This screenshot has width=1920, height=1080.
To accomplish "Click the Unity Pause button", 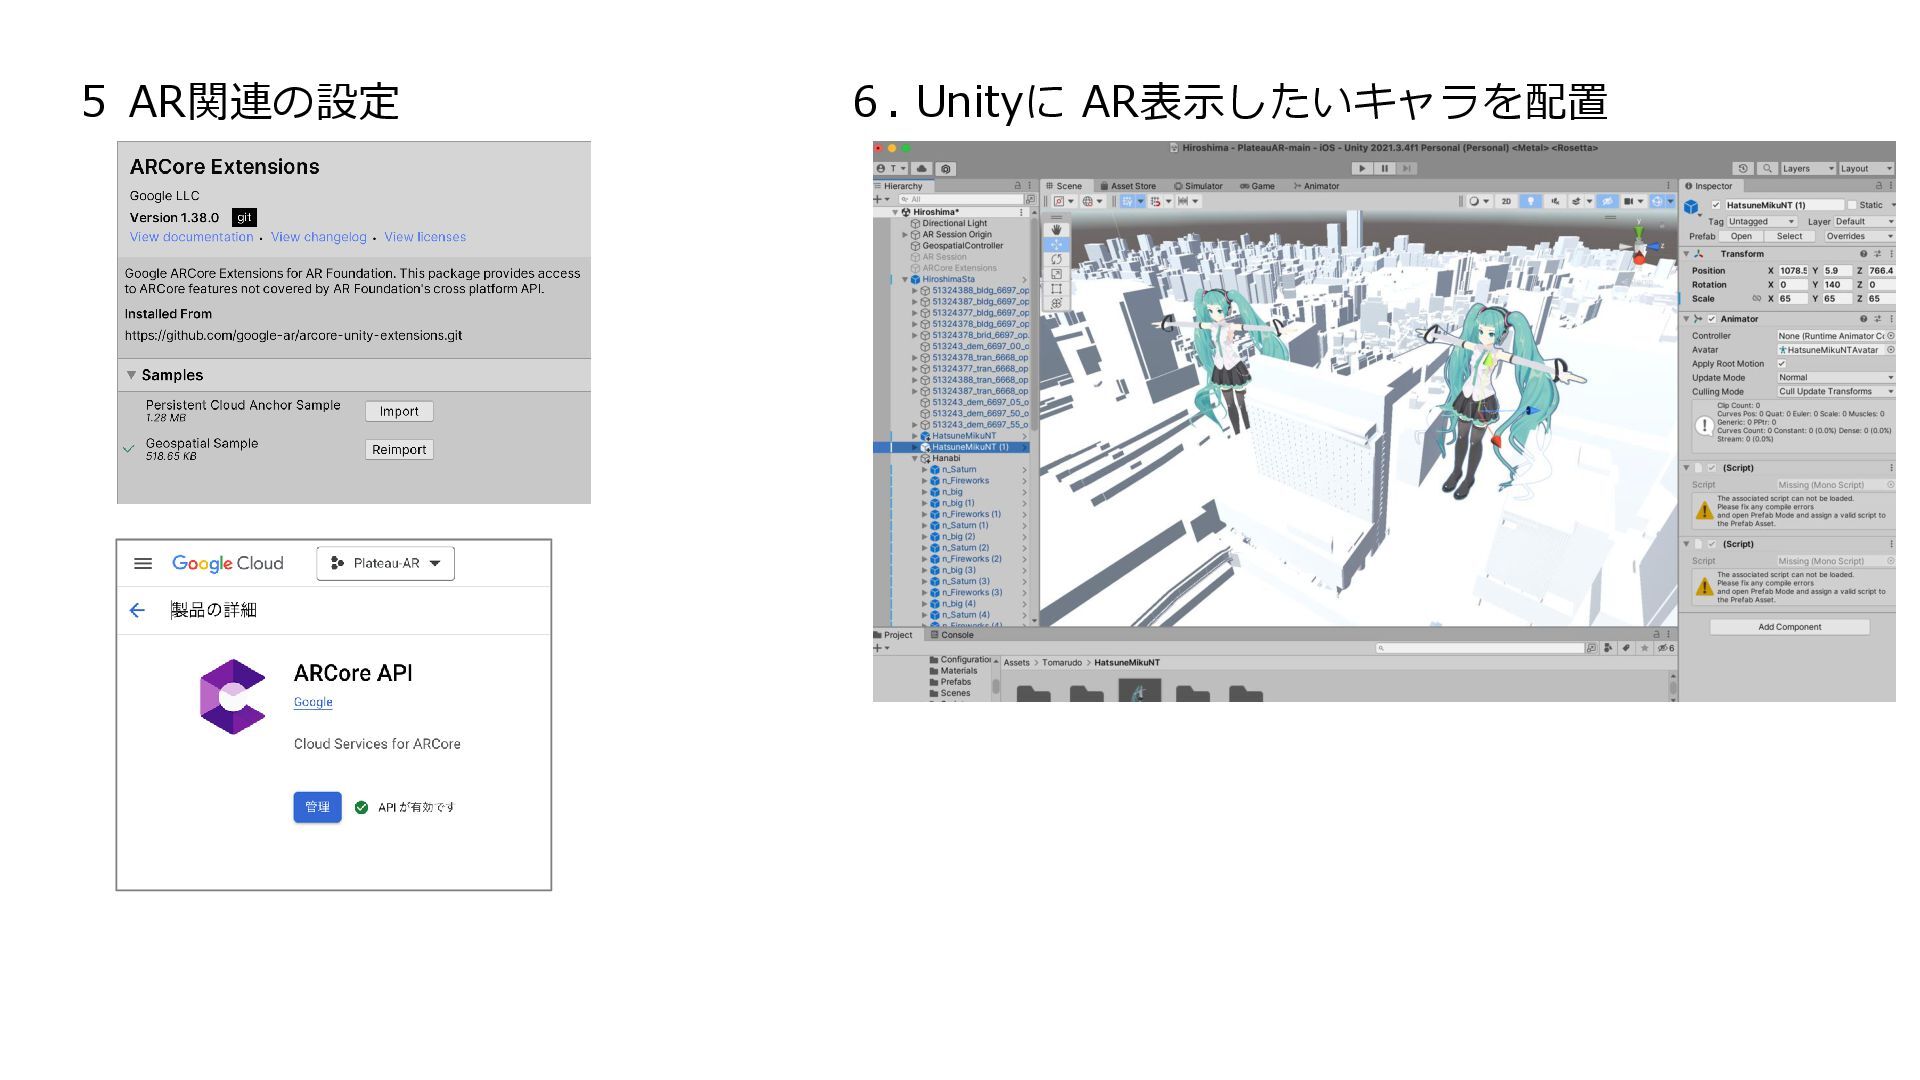I will tap(1384, 168).
